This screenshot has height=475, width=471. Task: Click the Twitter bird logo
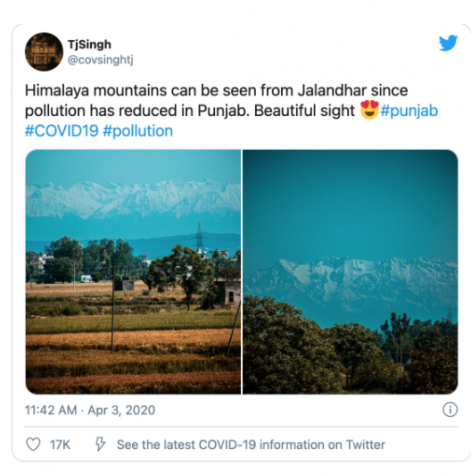click(448, 43)
